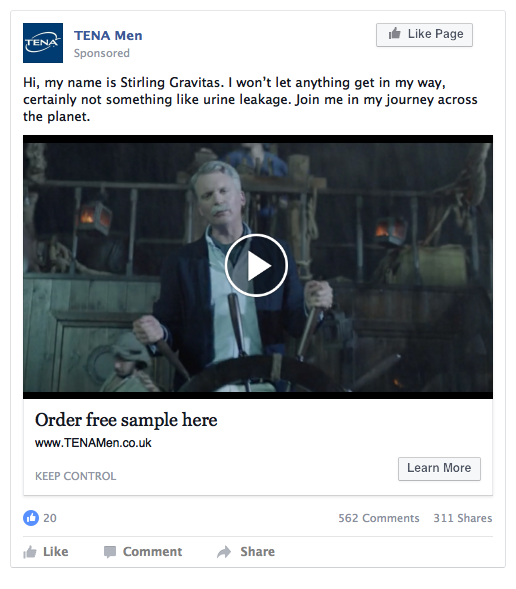Open the Order free sample here headline
Image resolution: width=516 pixels, height=589 pixels.
(126, 420)
